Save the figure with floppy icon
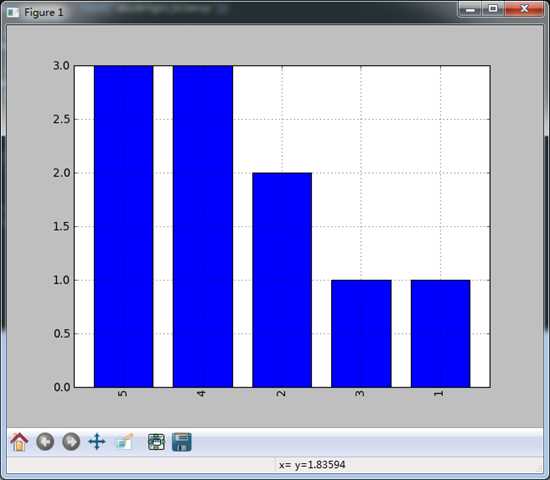 [182, 442]
